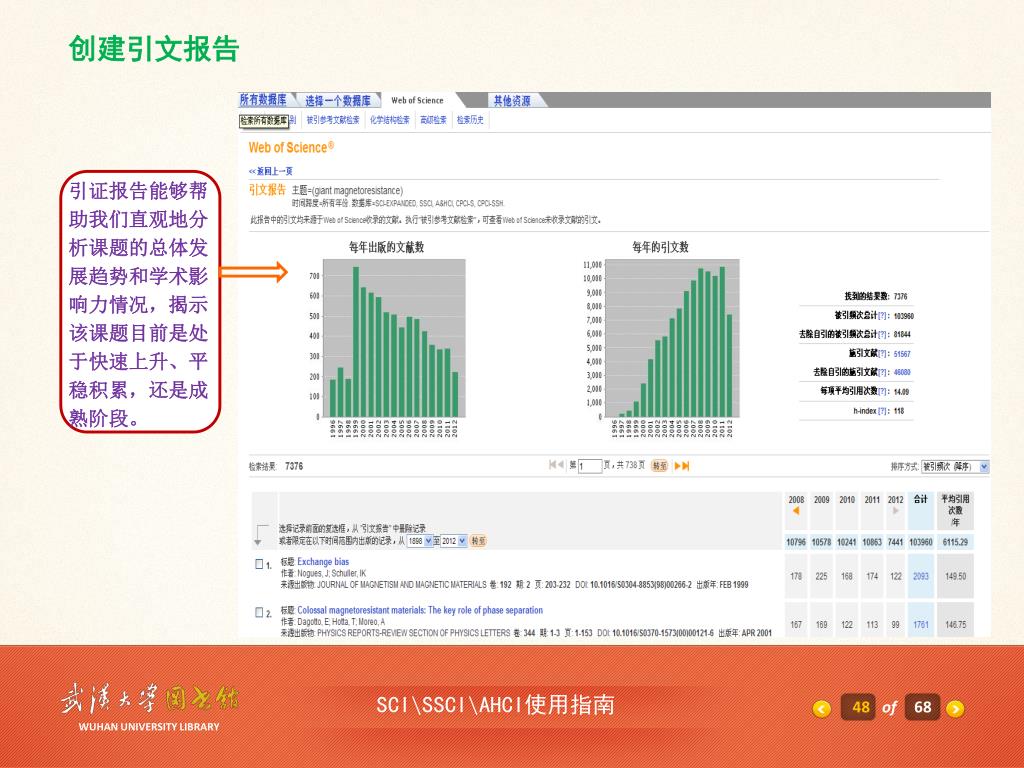Click the 2010 column header
The width and height of the screenshot is (1024, 768).
tap(847, 500)
